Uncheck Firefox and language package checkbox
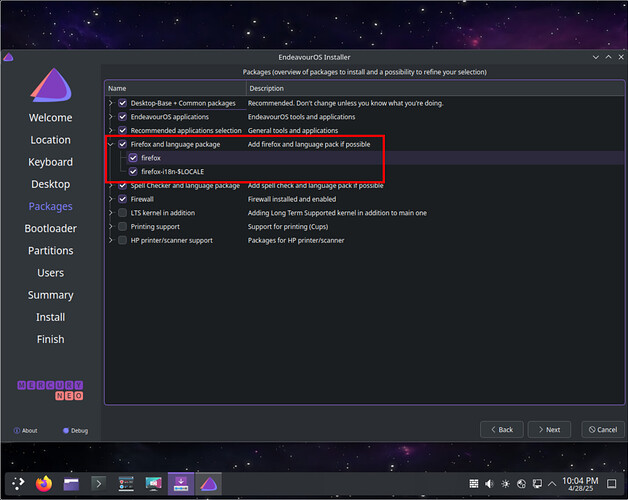The image size is (628, 500). [123, 144]
